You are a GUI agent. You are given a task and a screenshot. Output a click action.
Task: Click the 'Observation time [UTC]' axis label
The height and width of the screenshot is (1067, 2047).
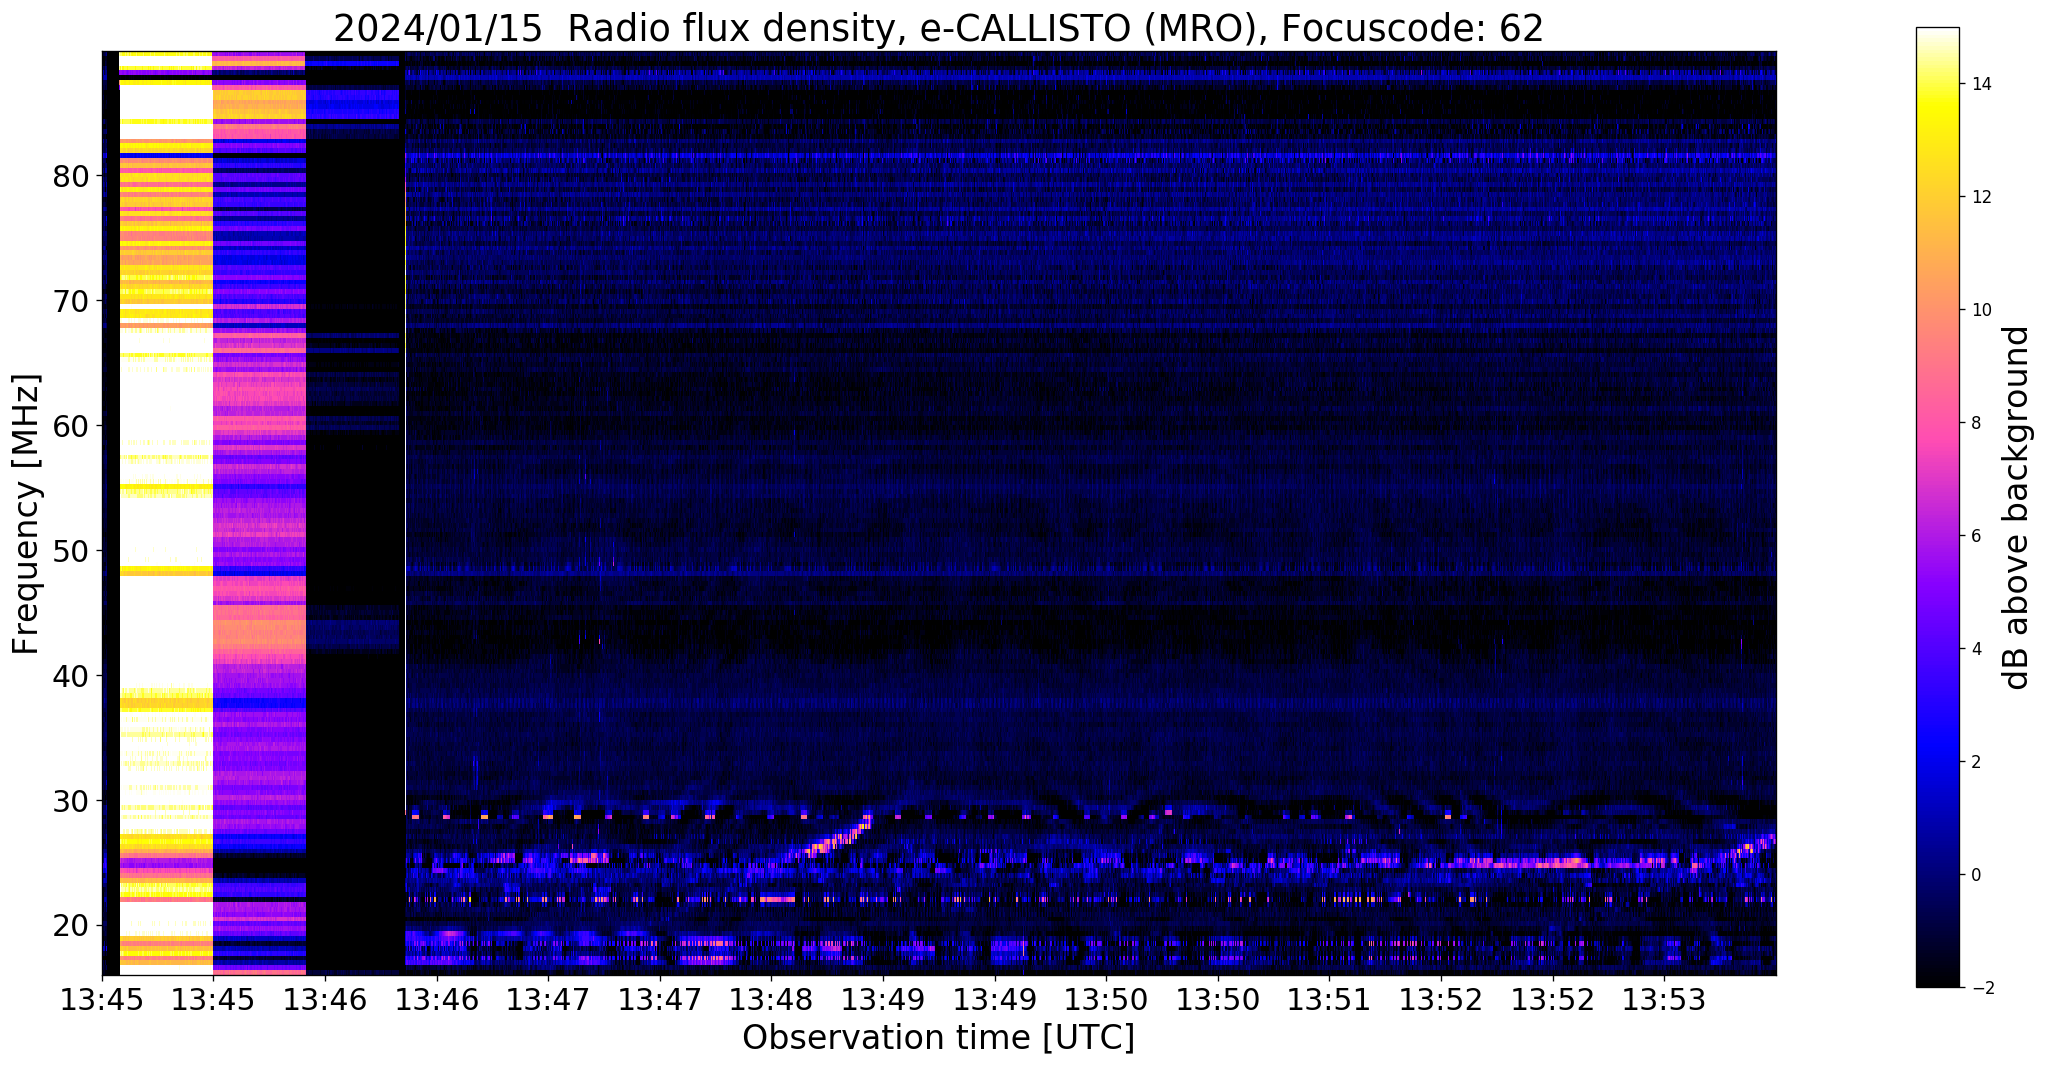[938, 1038]
